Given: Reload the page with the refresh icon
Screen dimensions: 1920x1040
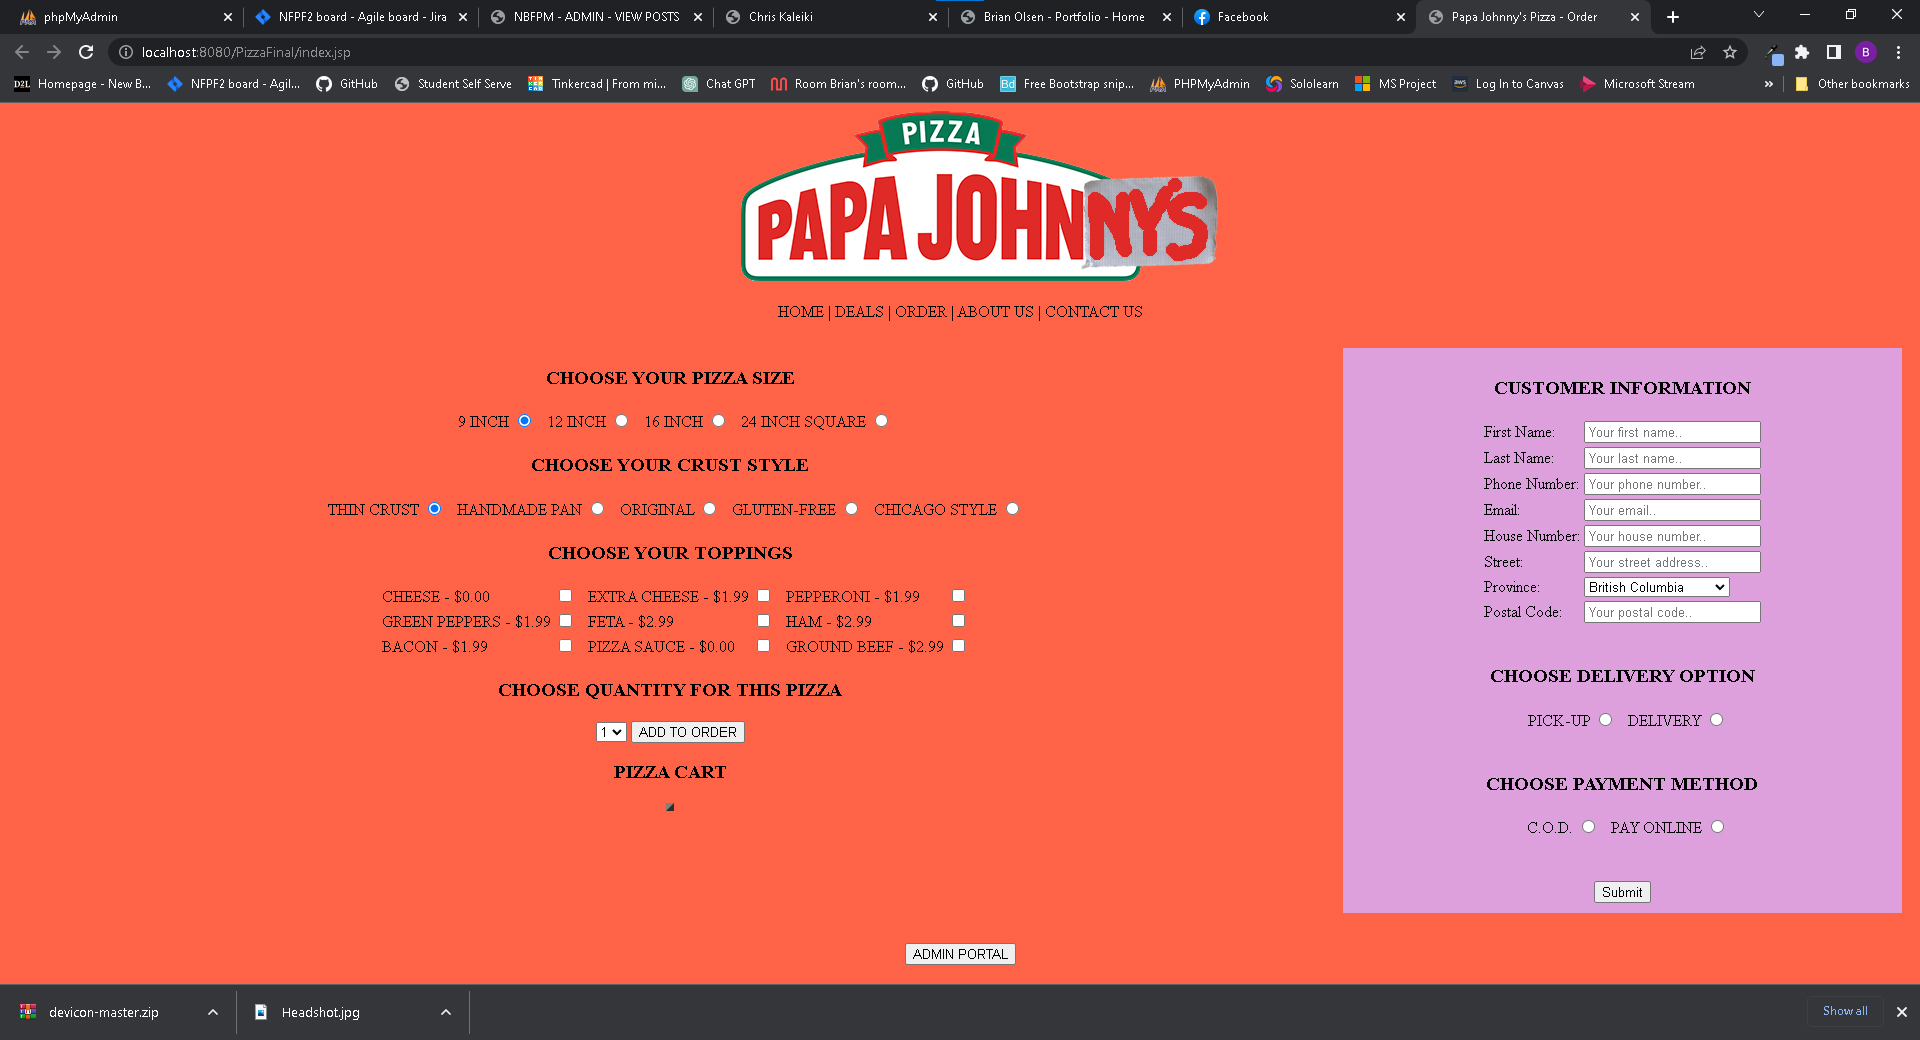Looking at the screenshot, I should tap(86, 52).
